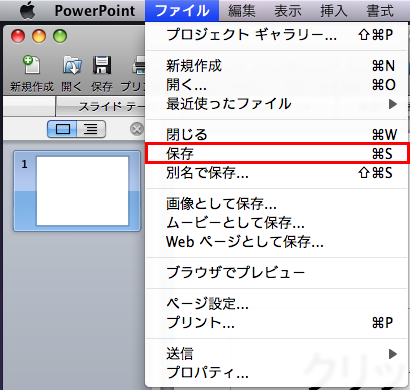This screenshot has width=410, height=390.
Task: Choose 保存 in the File menu
Action: (x=278, y=154)
